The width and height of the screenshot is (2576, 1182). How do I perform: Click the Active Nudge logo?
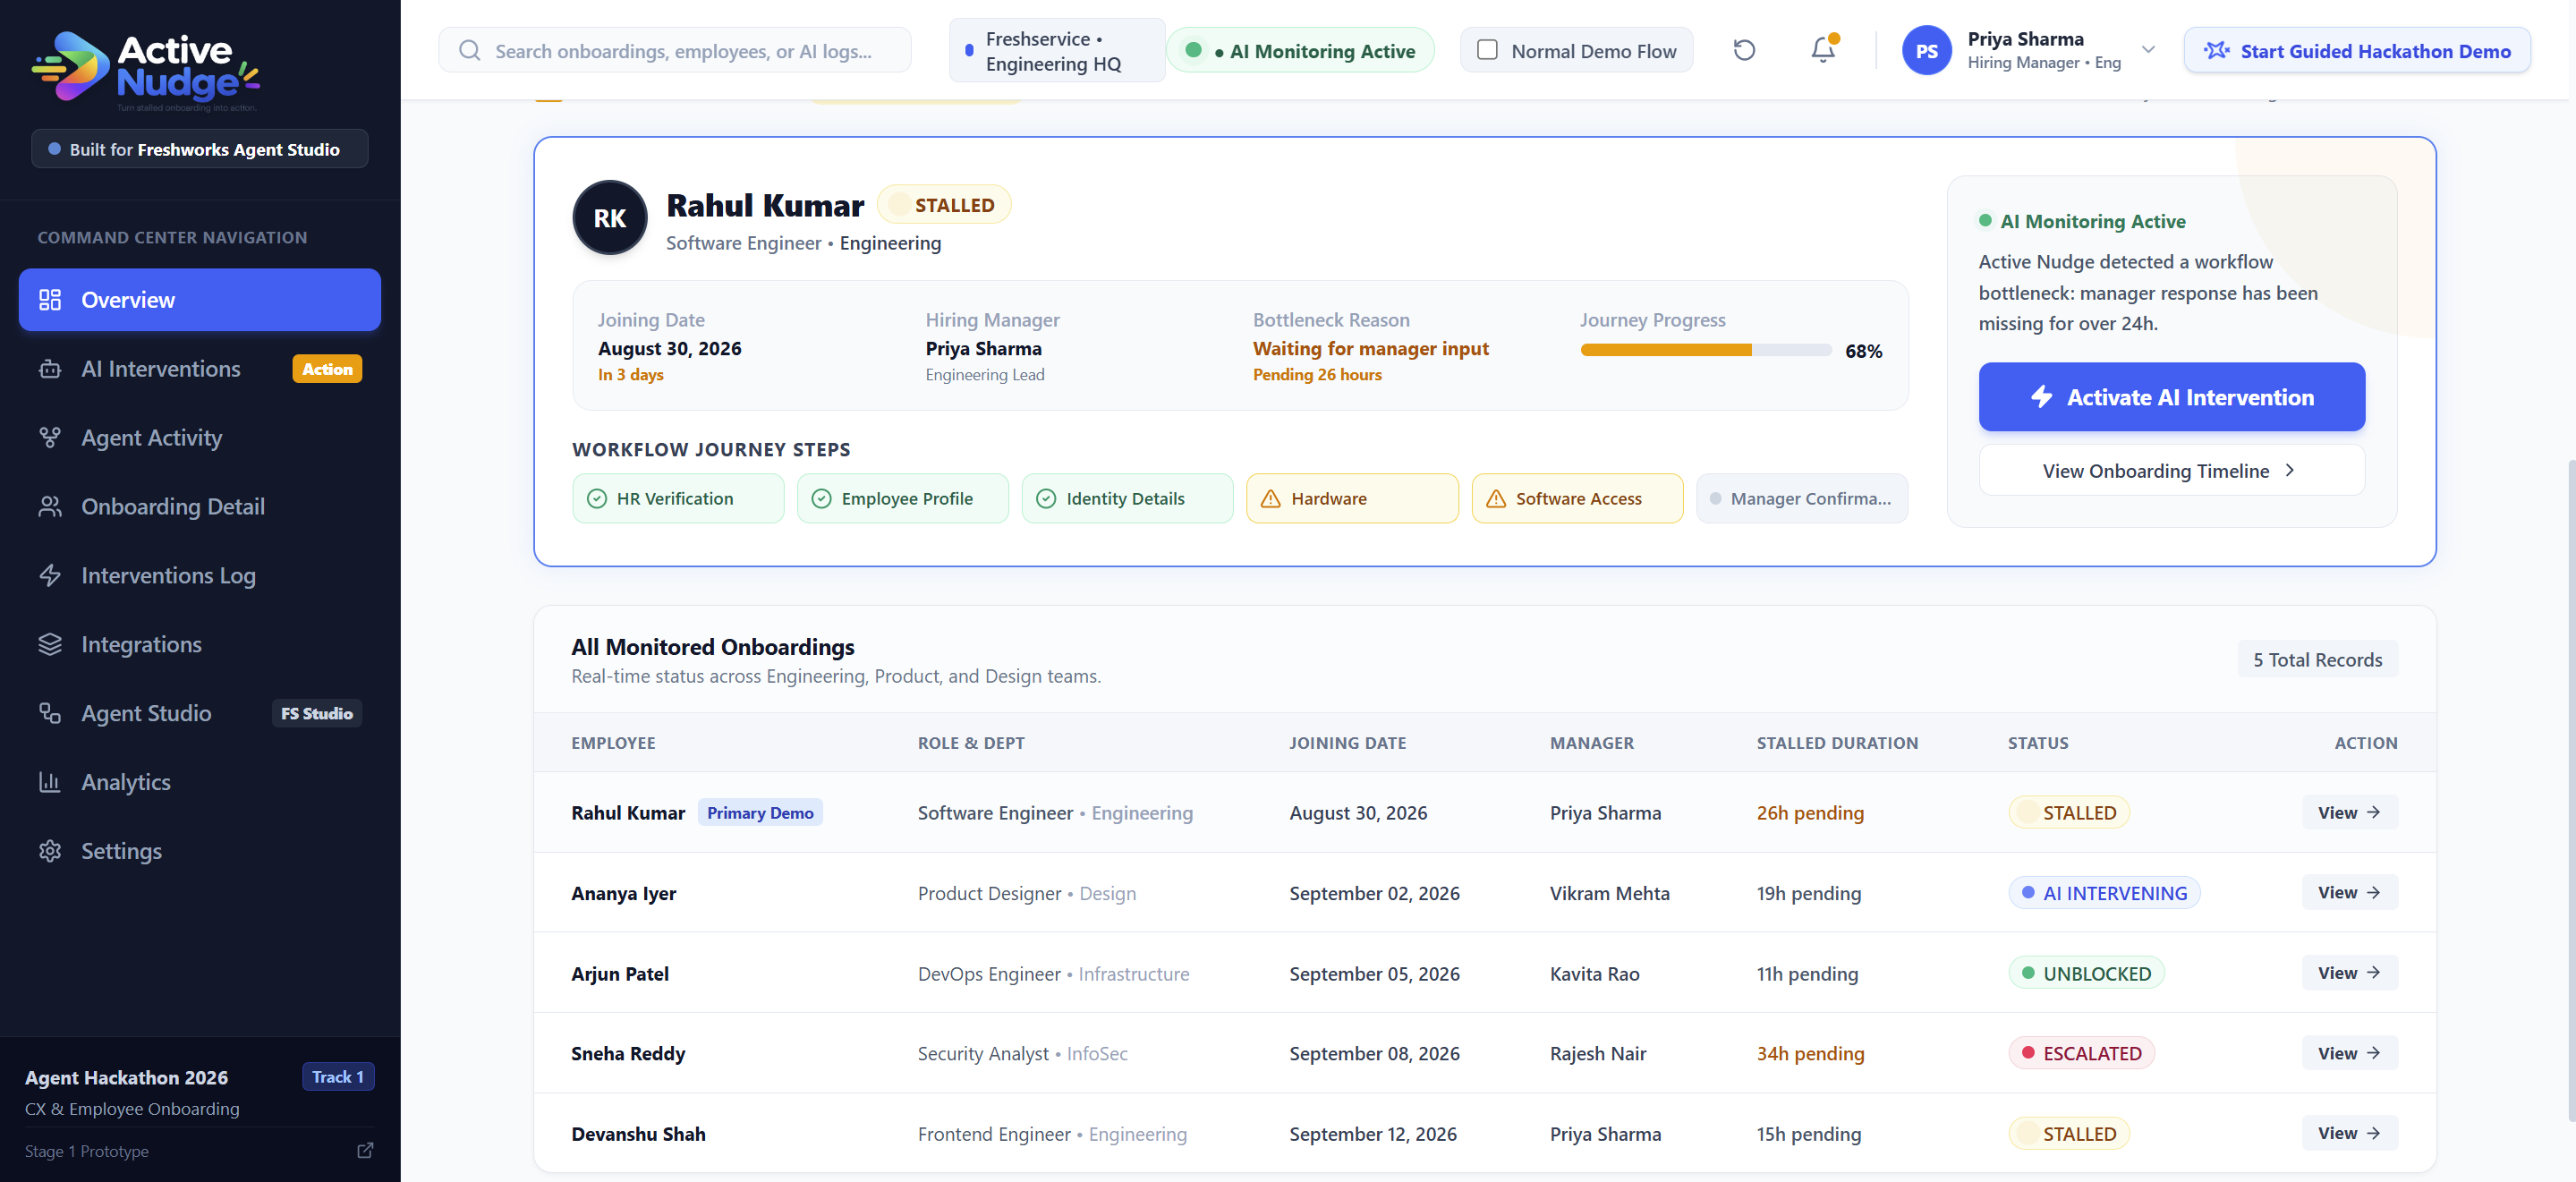coord(146,69)
